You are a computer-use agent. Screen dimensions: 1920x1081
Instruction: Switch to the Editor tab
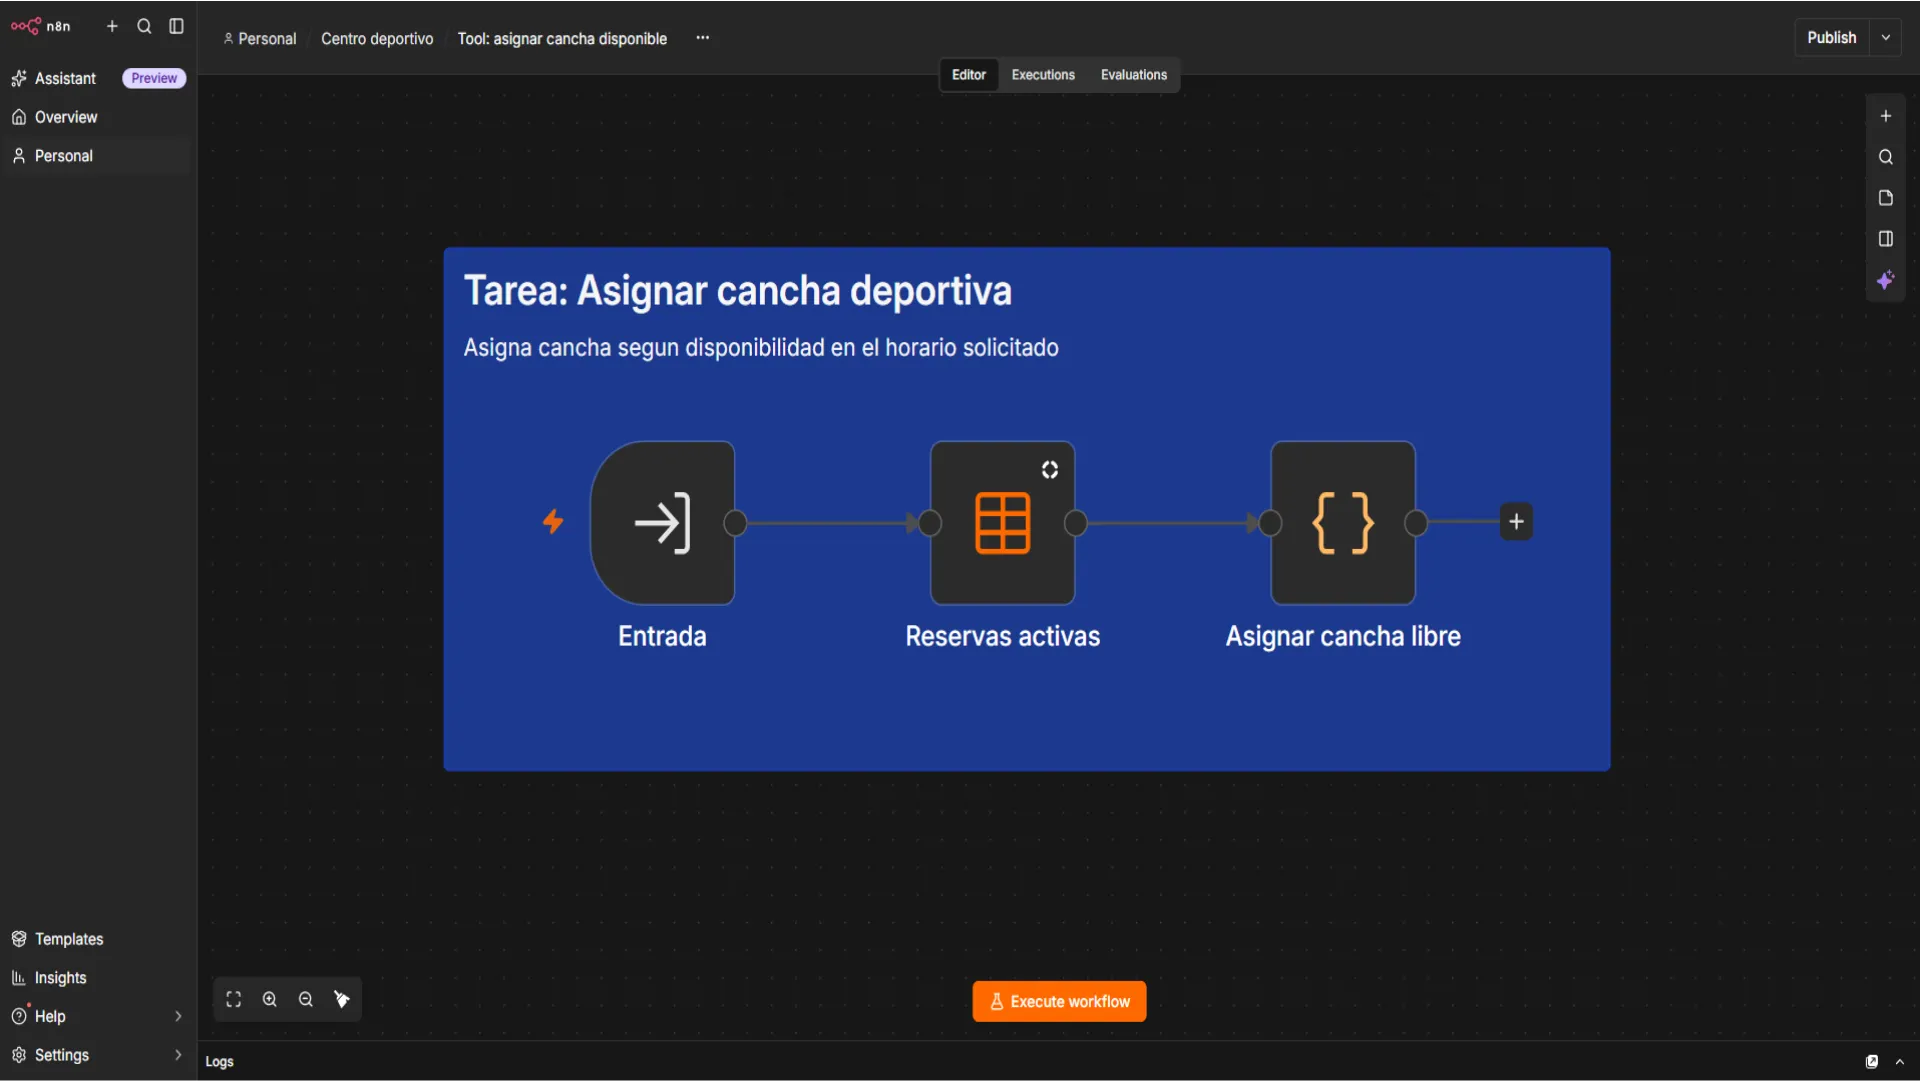point(968,75)
